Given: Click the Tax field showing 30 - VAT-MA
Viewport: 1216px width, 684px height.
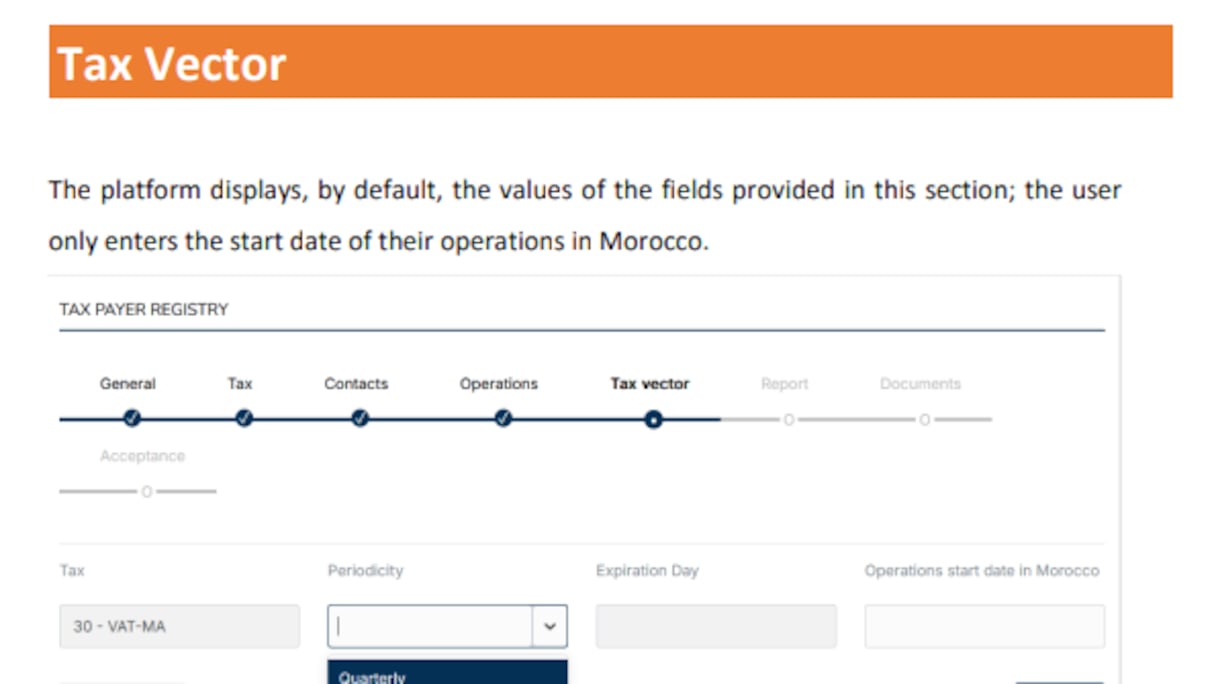Looking at the screenshot, I should [x=179, y=626].
